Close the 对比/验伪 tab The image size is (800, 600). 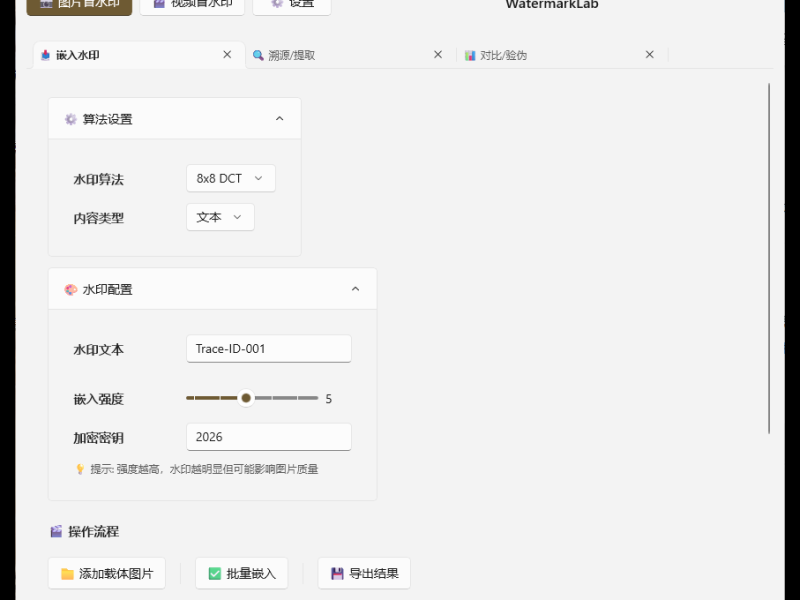coord(649,55)
